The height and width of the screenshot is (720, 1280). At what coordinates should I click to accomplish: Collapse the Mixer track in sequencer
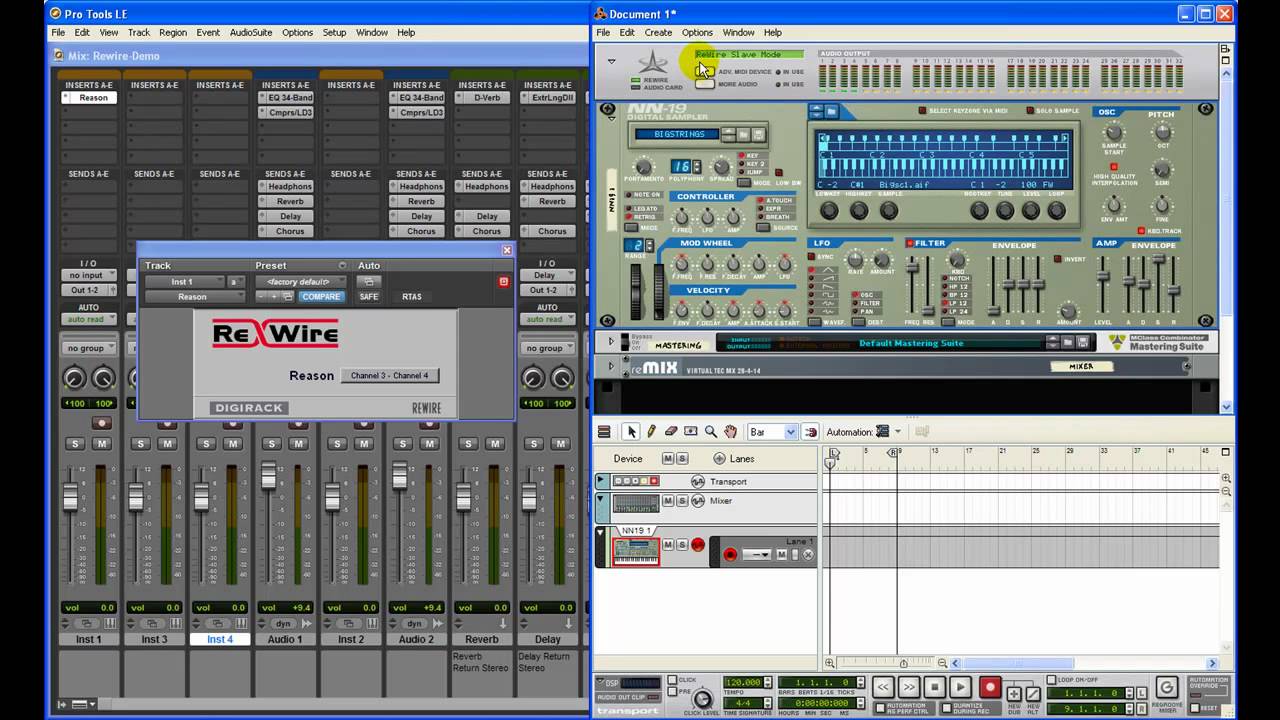pos(601,500)
